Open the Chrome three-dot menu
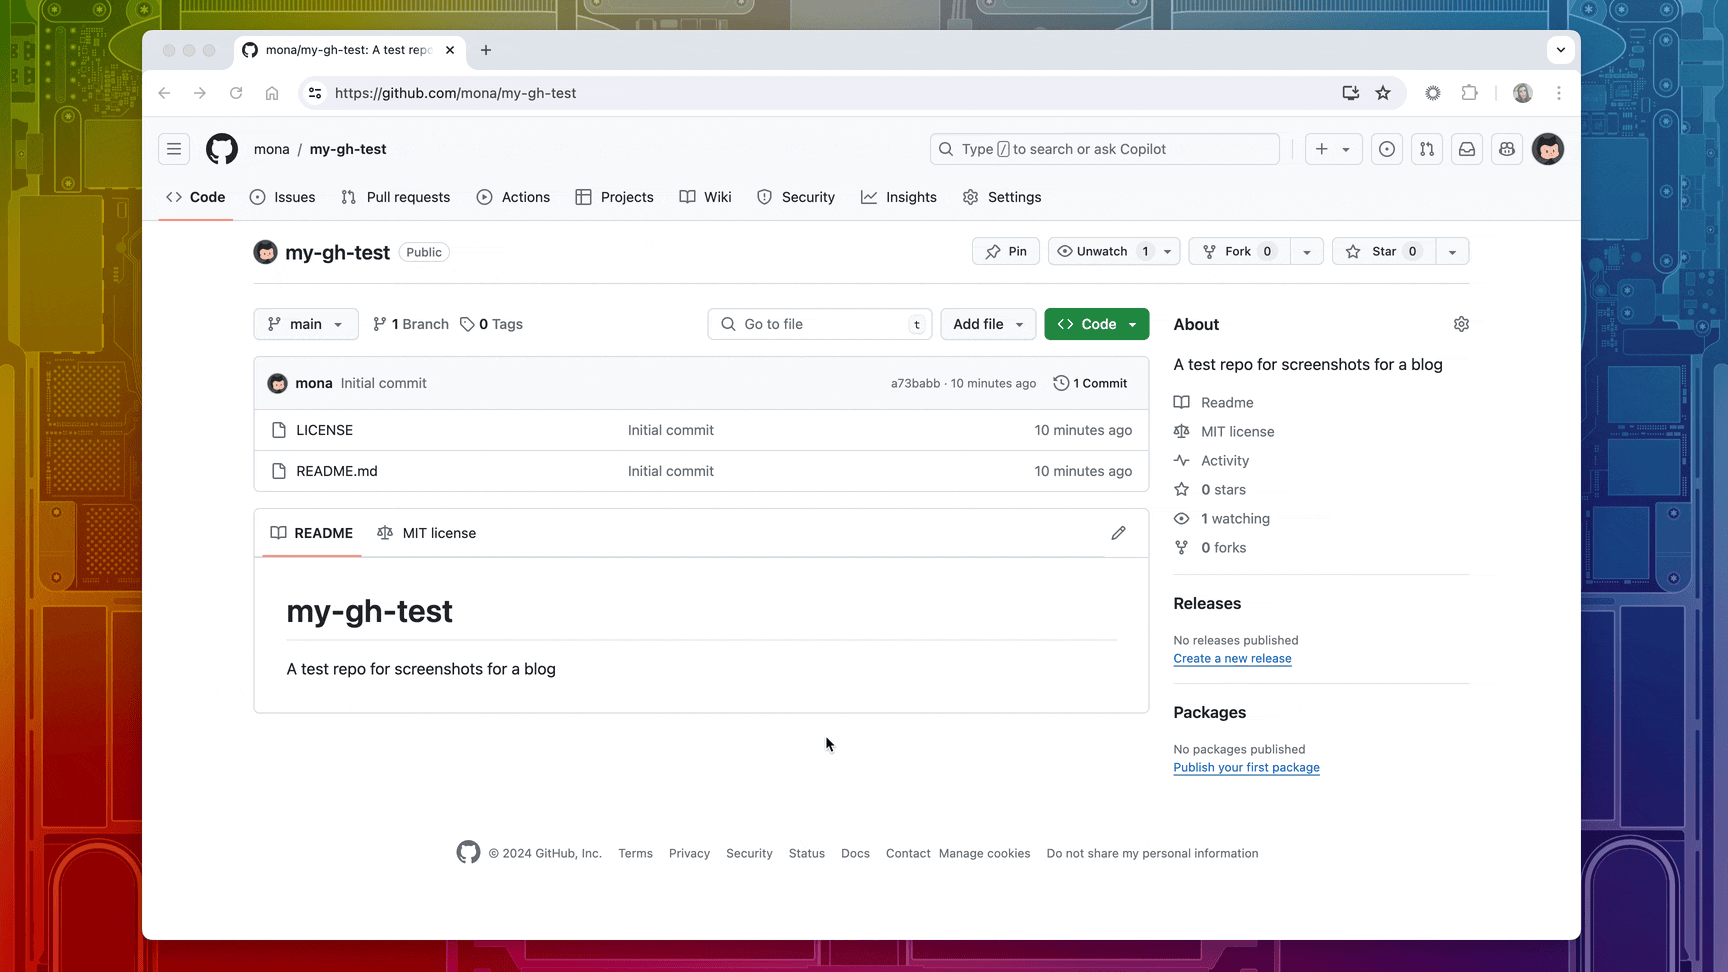Image resolution: width=1728 pixels, height=972 pixels. [1559, 93]
